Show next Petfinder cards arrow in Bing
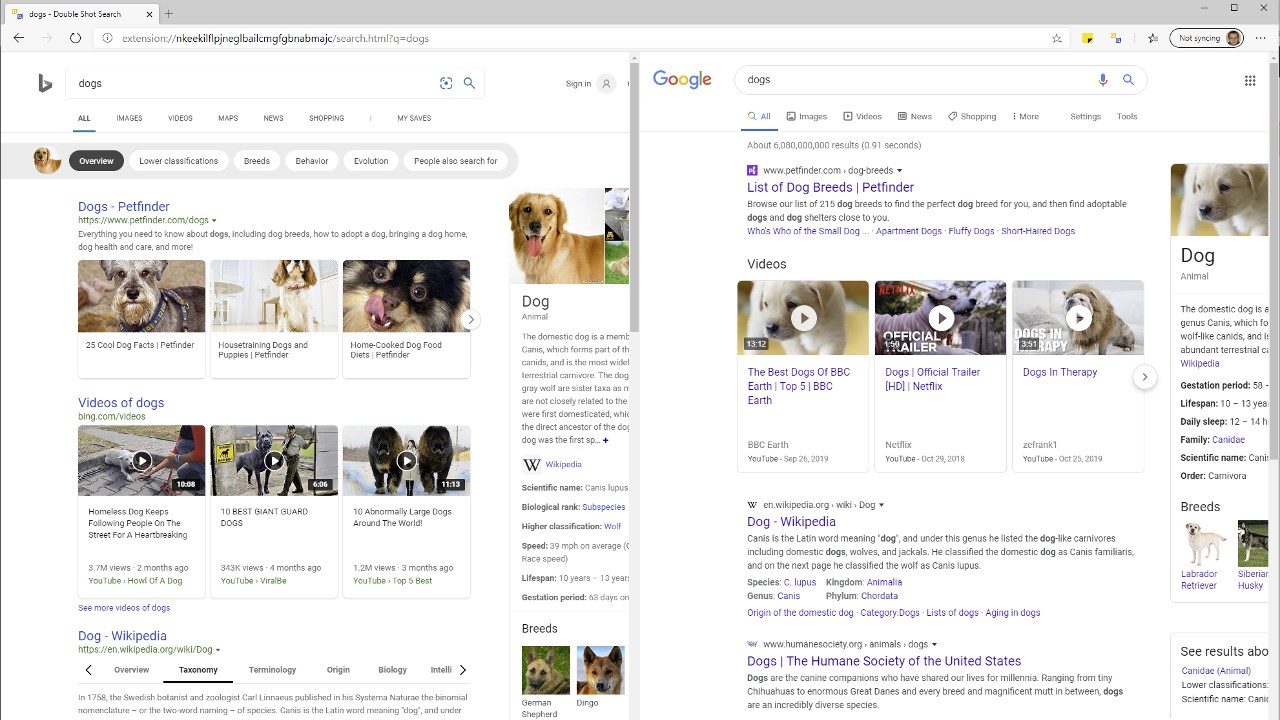The height and width of the screenshot is (720, 1280). coord(470,320)
